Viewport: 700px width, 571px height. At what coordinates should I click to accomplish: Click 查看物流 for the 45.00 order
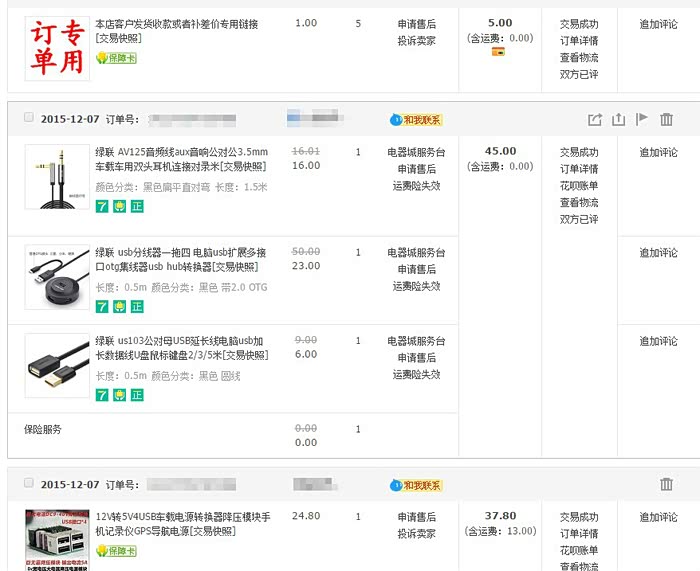(579, 202)
